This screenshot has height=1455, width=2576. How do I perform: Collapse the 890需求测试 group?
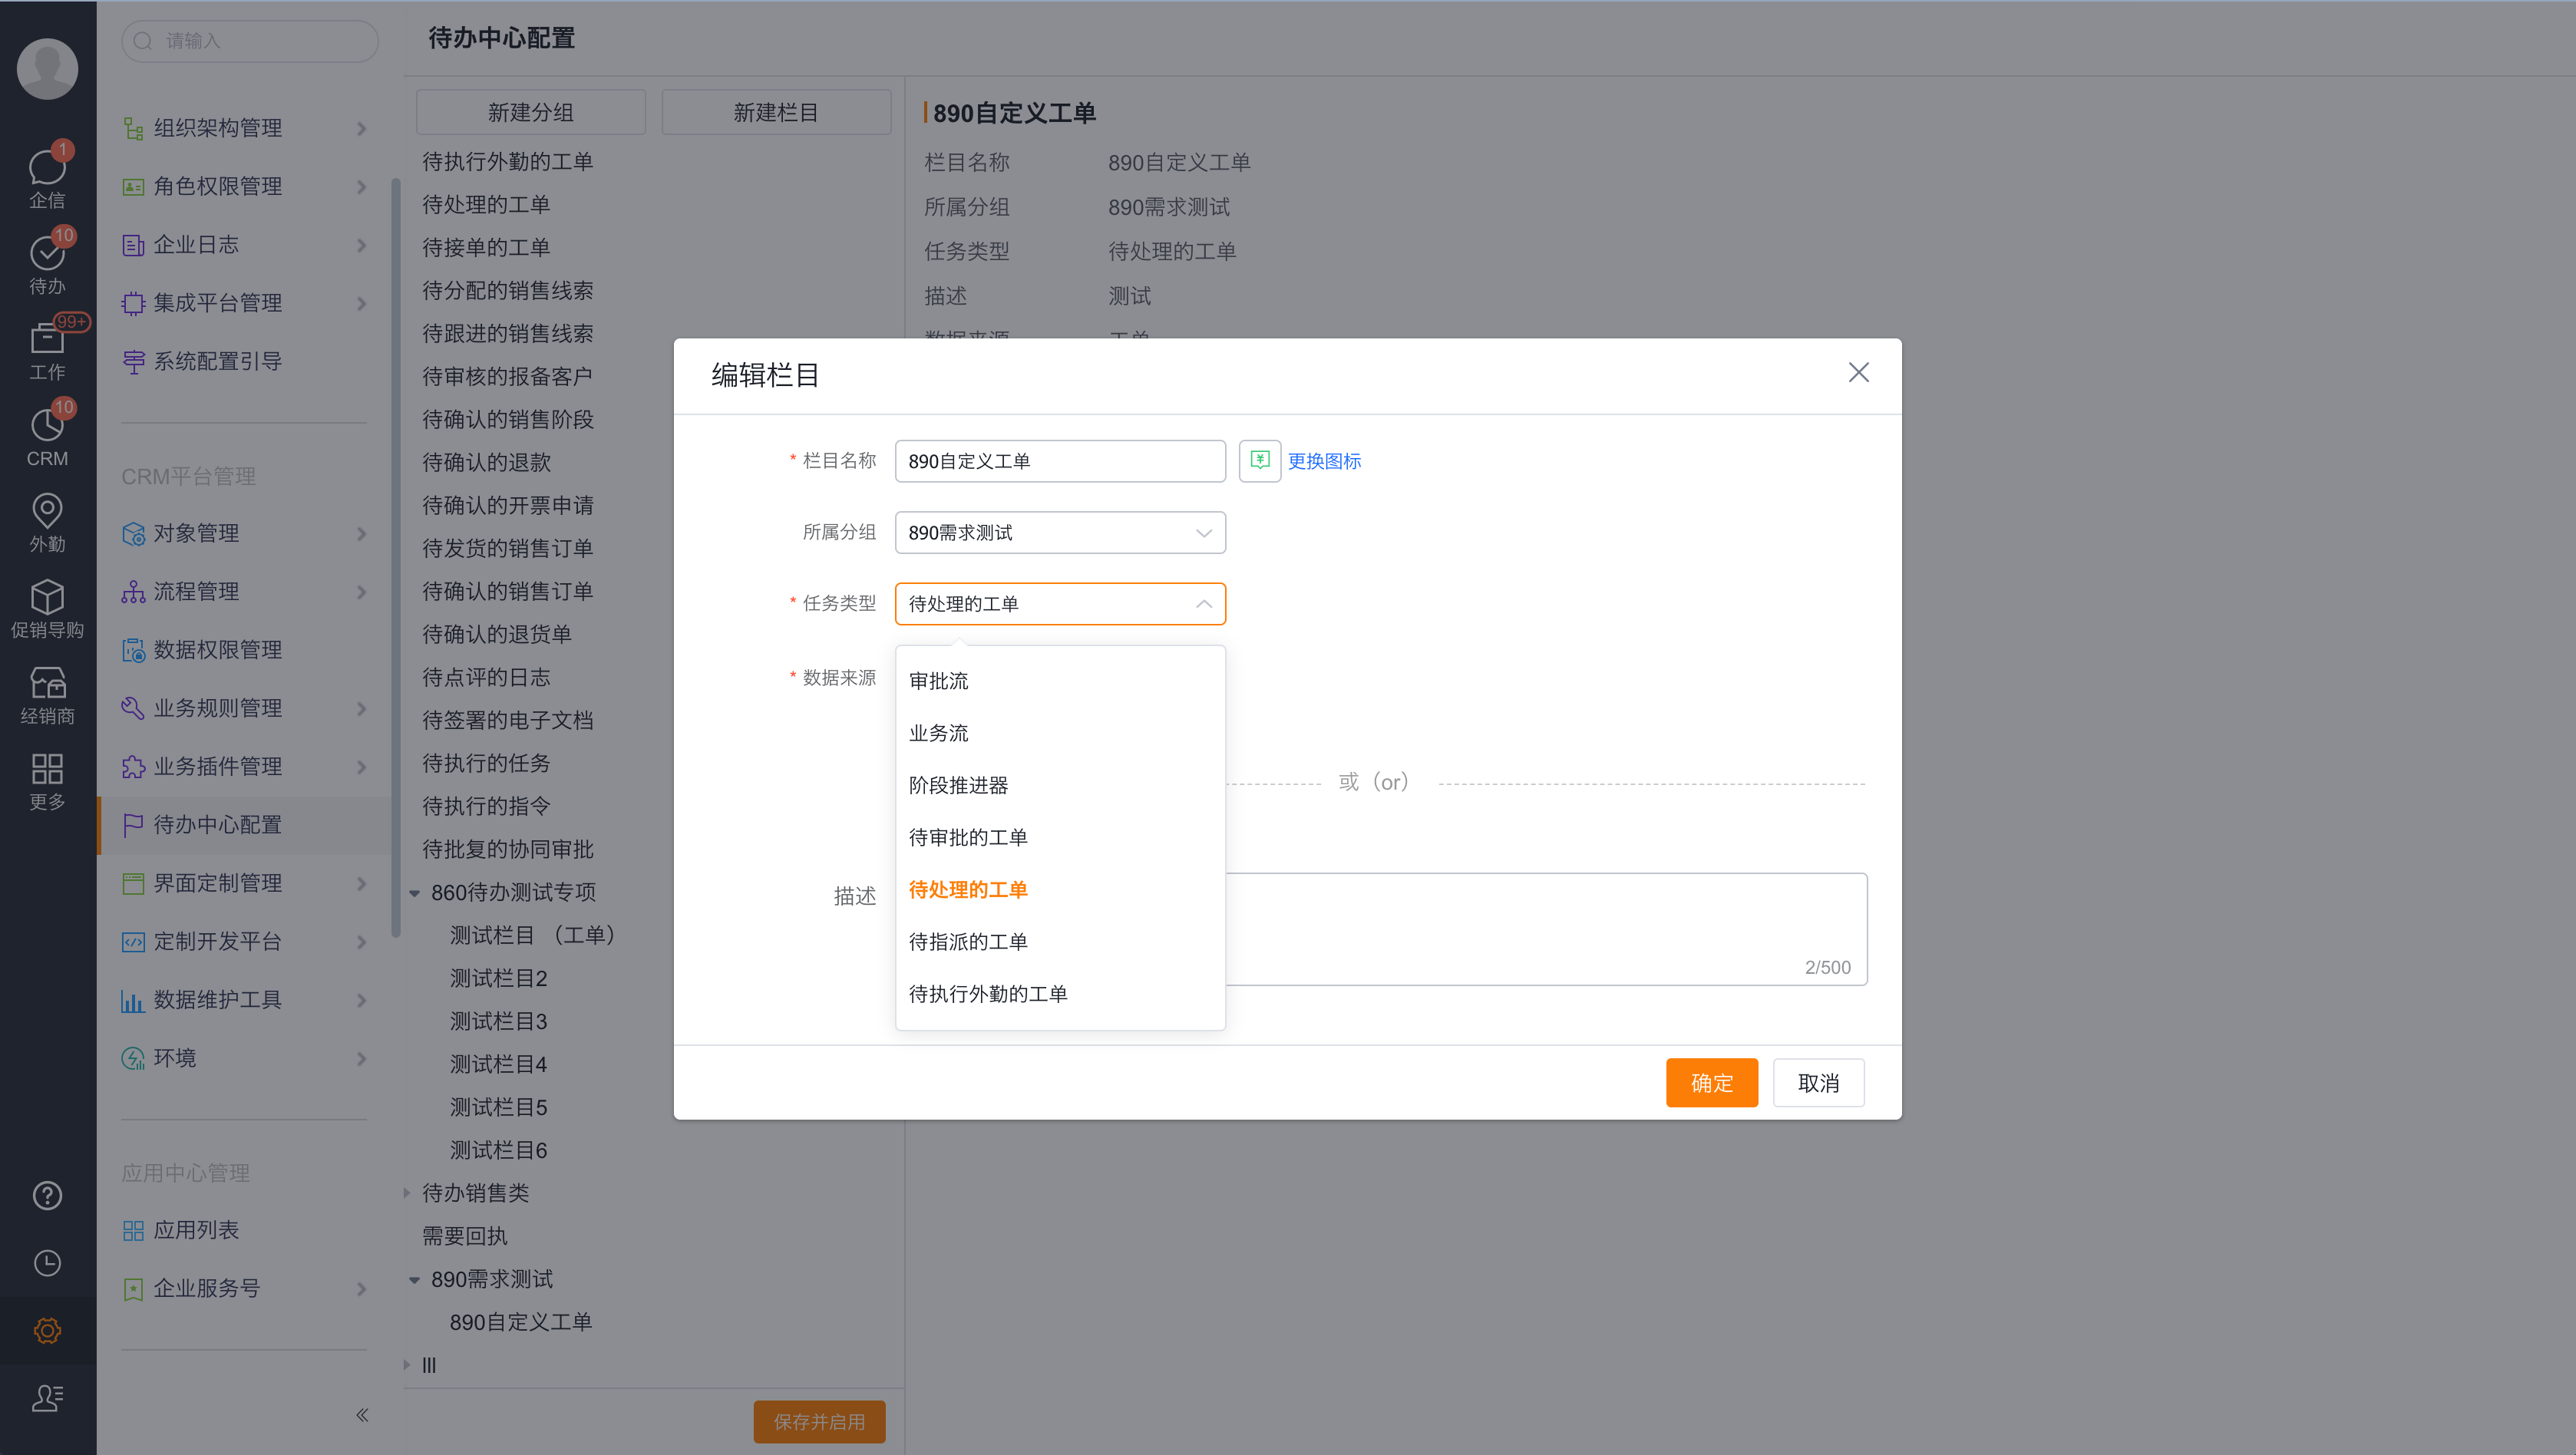414,1280
